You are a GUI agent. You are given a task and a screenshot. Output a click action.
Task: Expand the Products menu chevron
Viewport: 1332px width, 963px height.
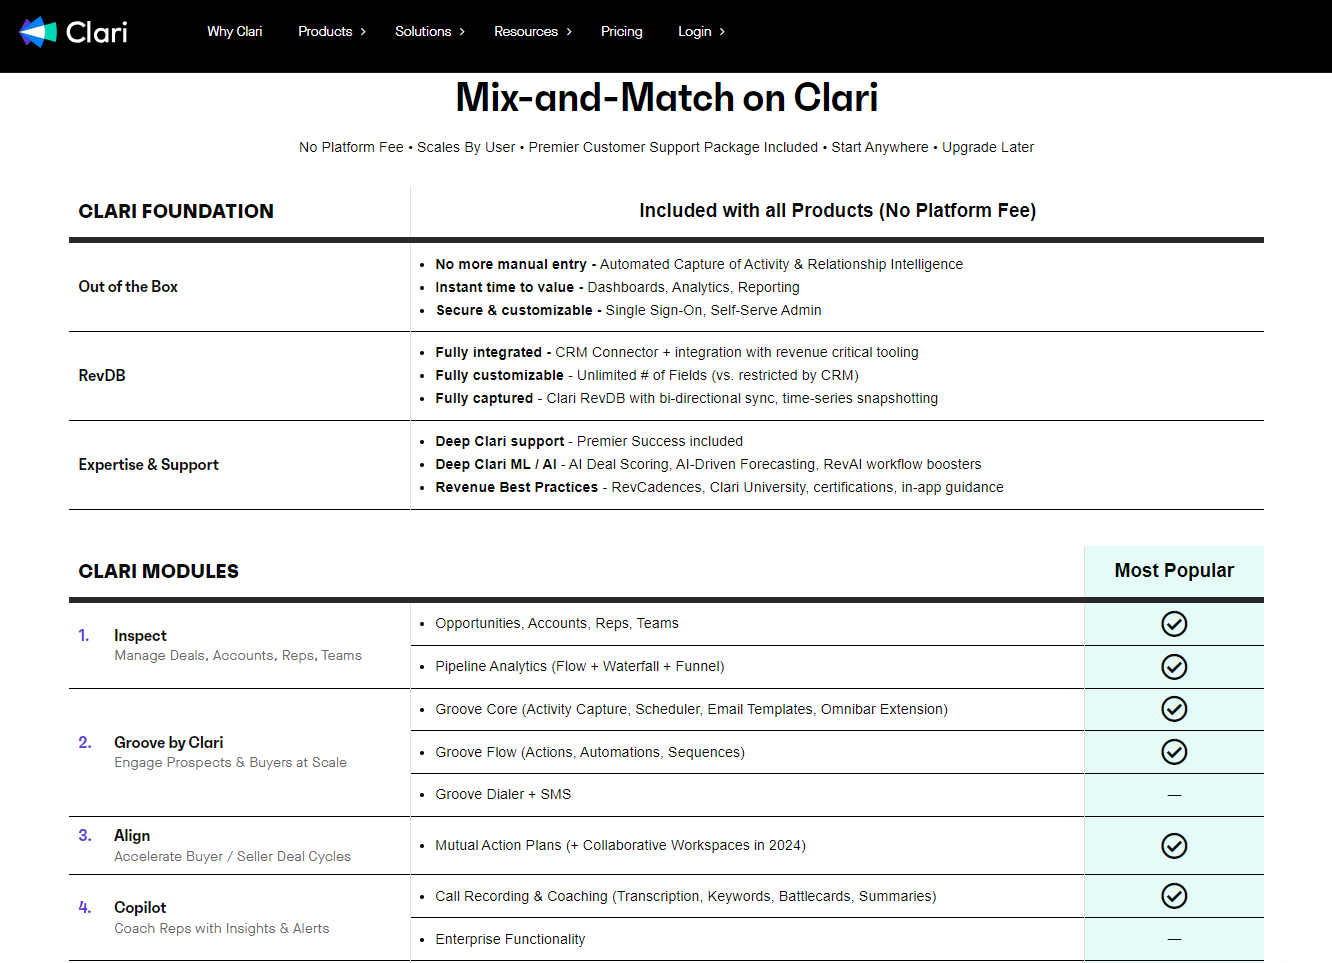pos(363,32)
